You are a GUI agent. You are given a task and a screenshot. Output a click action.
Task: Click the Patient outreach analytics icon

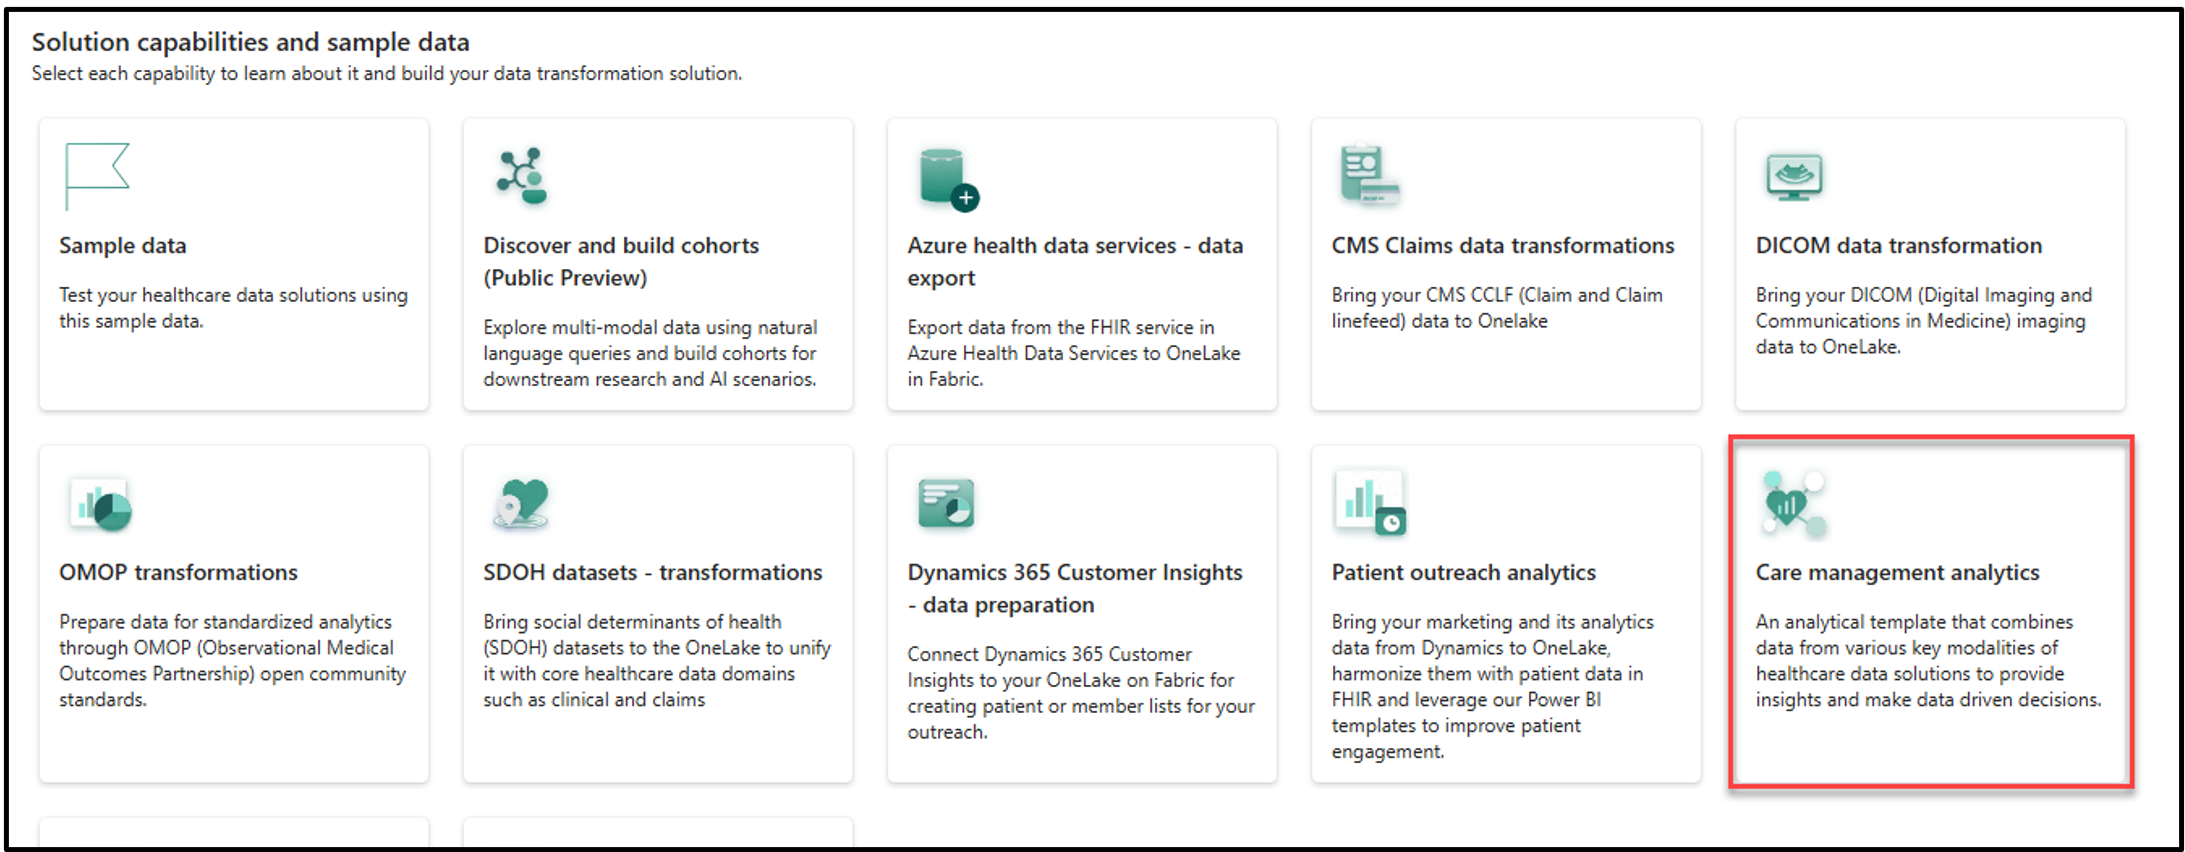pyautogui.click(x=1371, y=502)
